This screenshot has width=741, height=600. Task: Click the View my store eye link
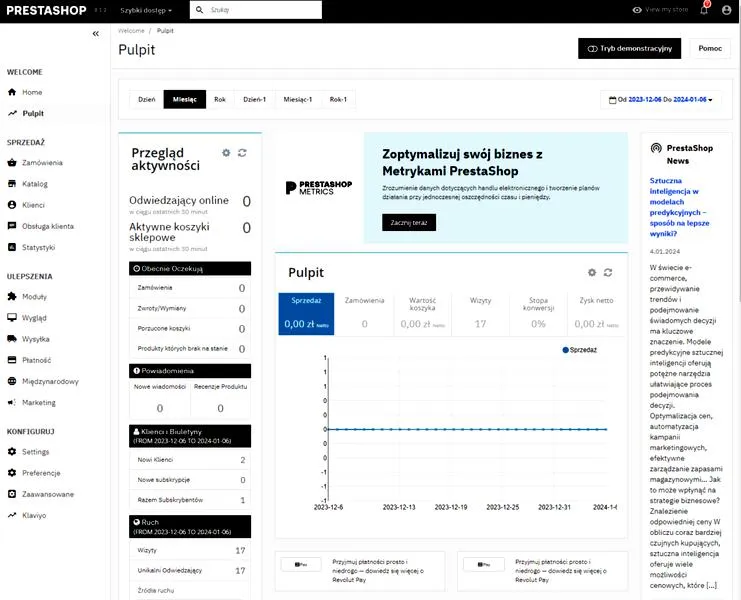click(660, 9)
